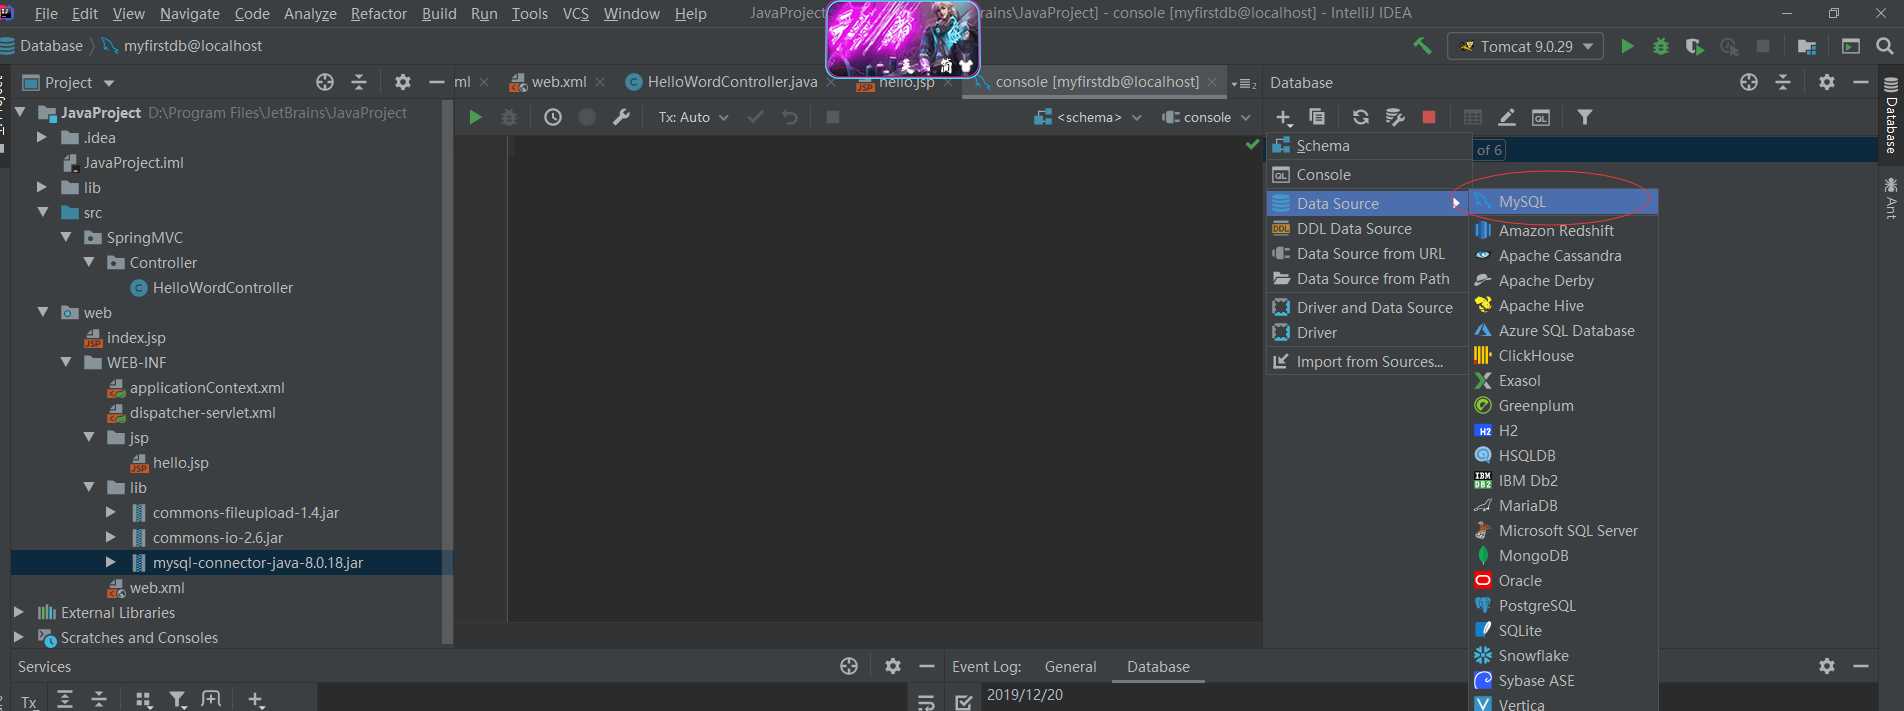The width and height of the screenshot is (1904, 711).
Task: Expand all in the Services toolbar
Action: pos(65,700)
